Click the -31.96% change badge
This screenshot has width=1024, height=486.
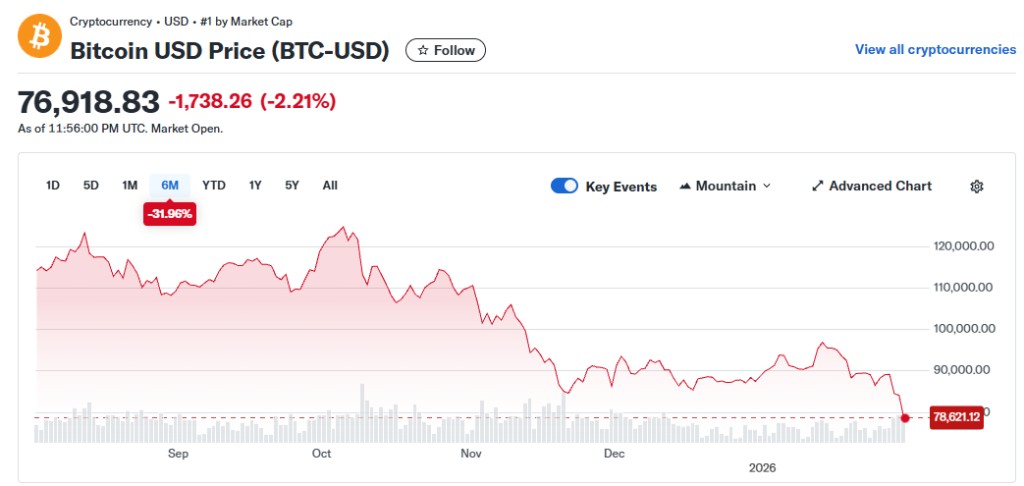pyautogui.click(x=169, y=213)
